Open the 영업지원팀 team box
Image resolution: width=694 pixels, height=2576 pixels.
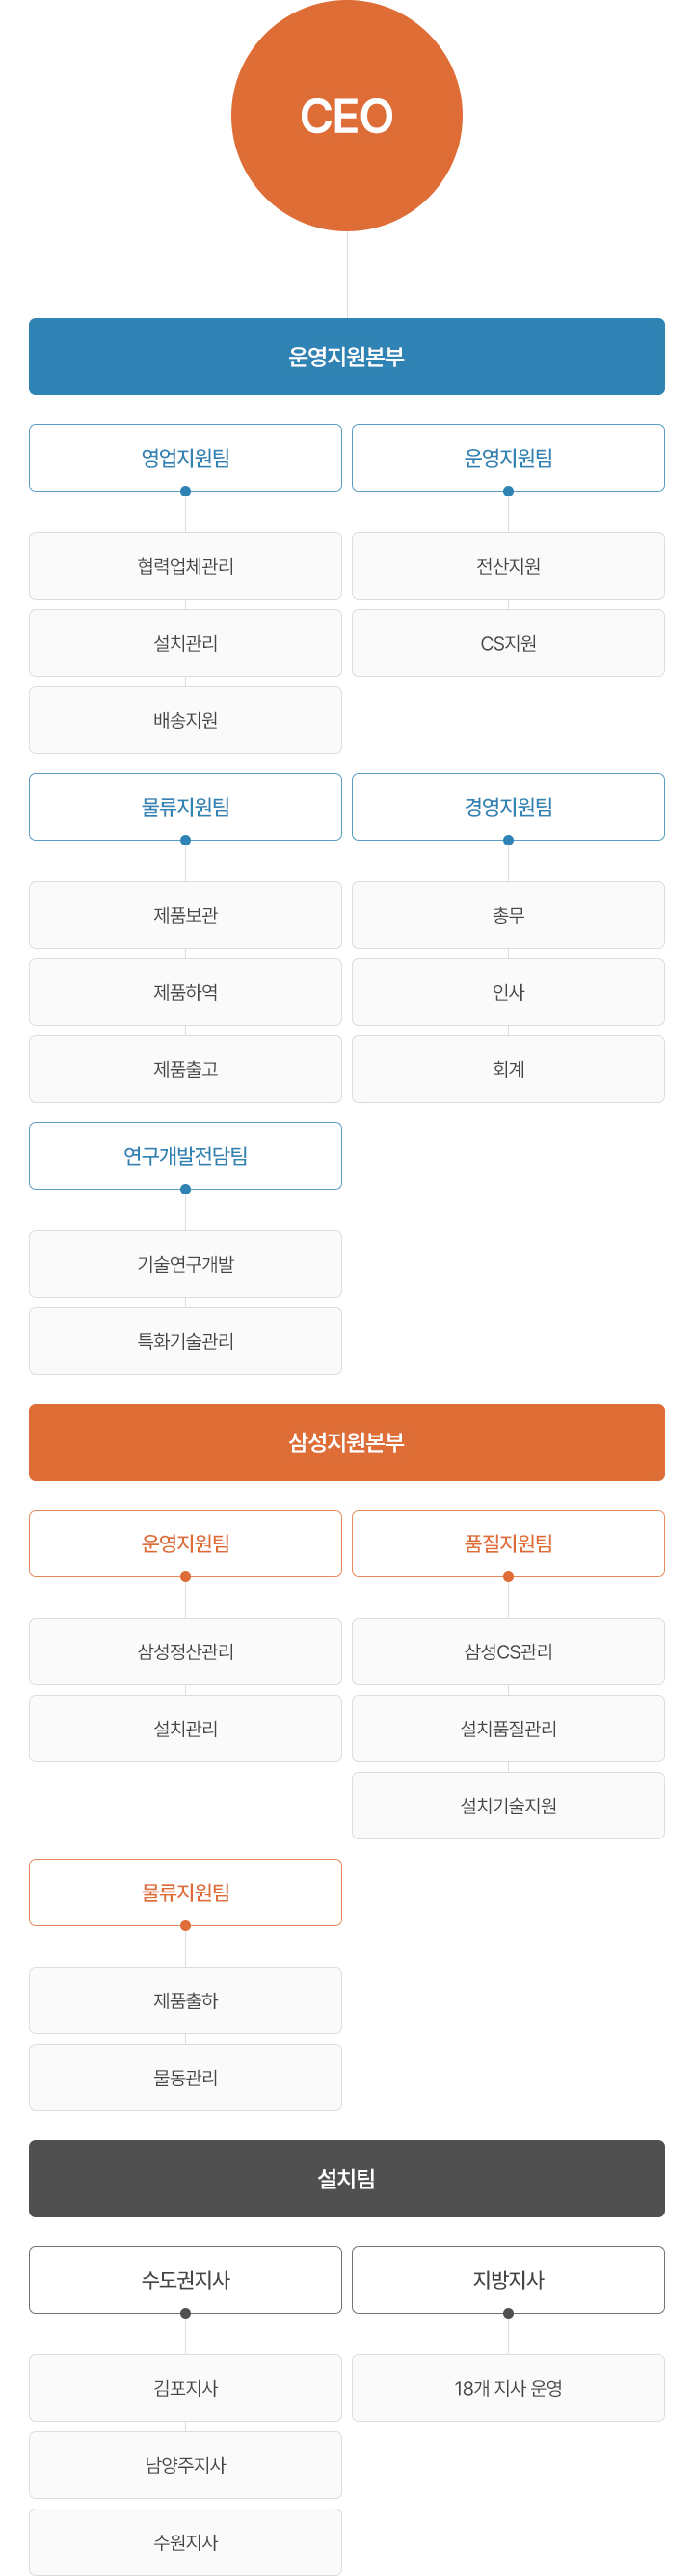(185, 458)
